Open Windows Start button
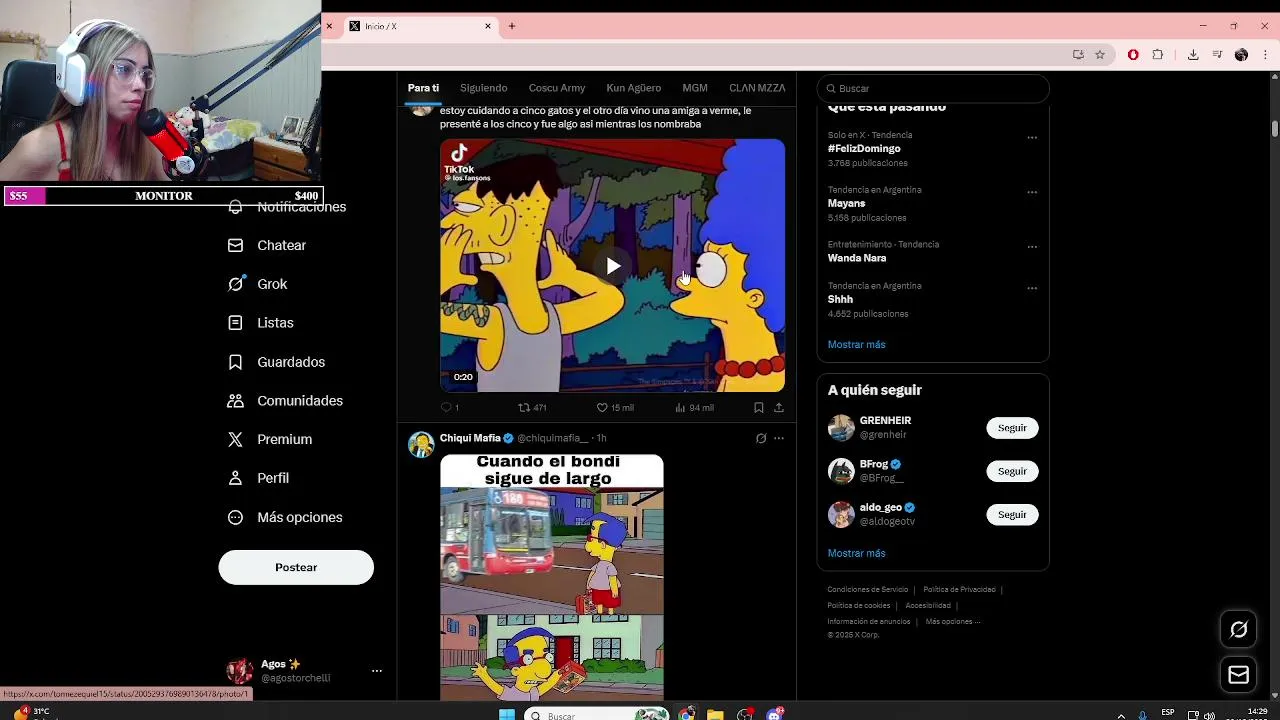The width and height of the screenshot is (1280, 720). tap(507, 715)
